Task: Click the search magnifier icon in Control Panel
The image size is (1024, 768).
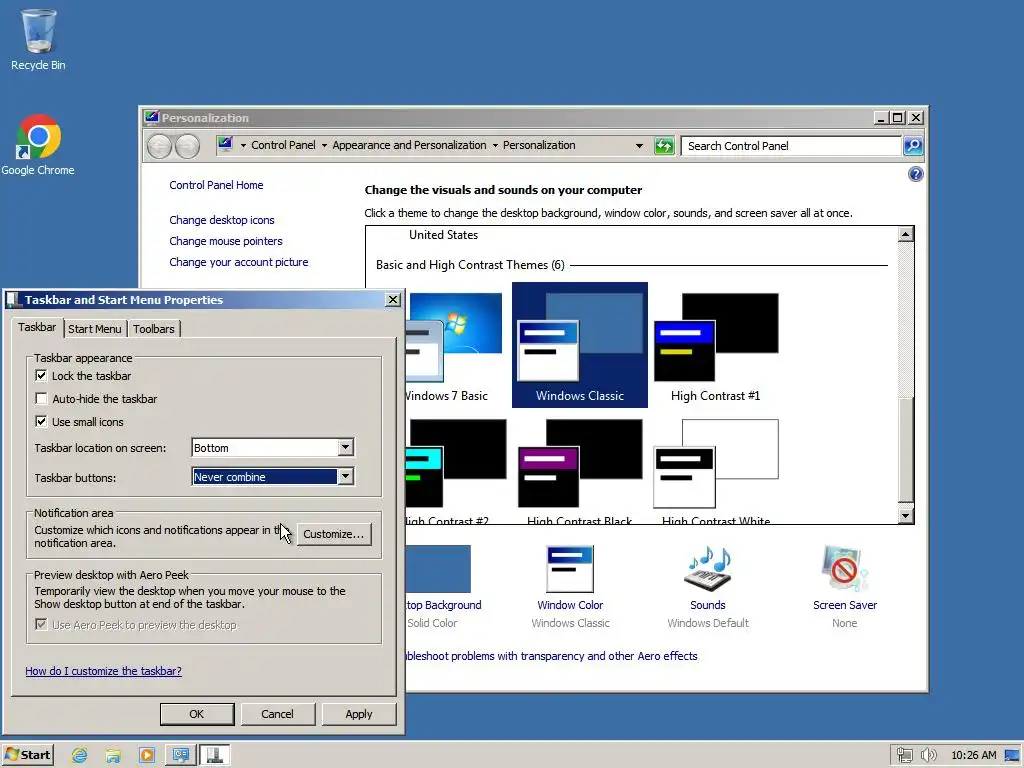Action: click(x=913, y=146)
